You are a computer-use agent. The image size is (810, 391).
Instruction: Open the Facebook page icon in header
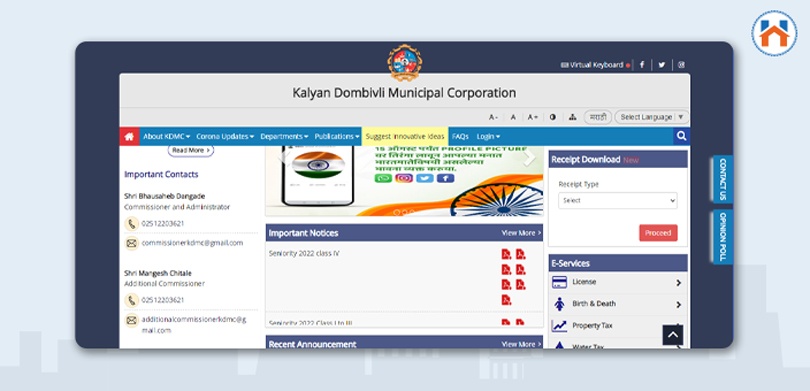tap(642, 65)
